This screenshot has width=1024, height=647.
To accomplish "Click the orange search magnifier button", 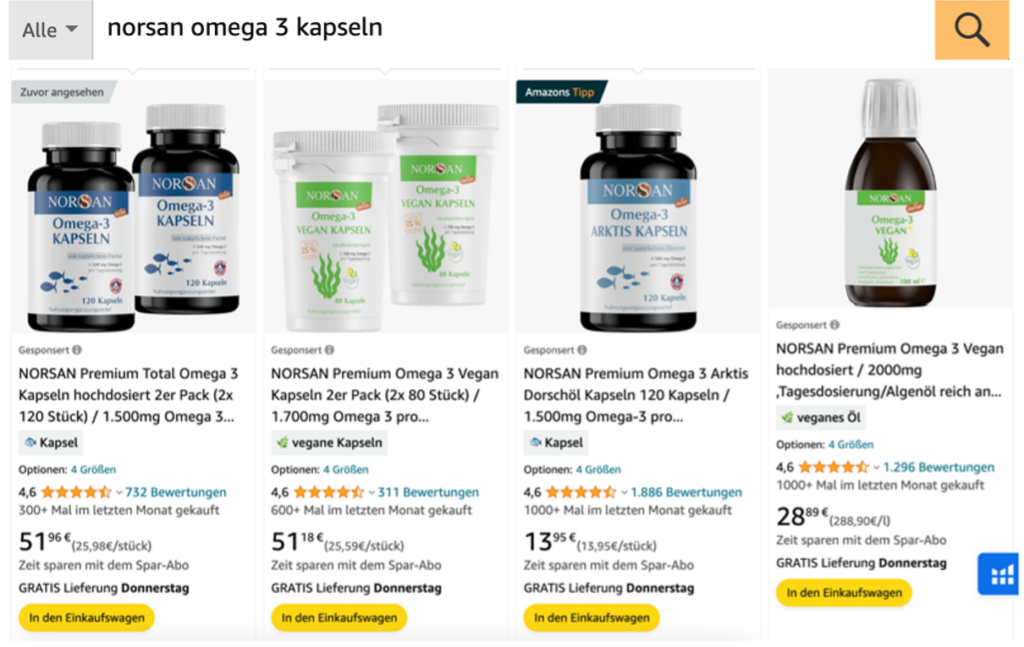I will pos(972,30).
